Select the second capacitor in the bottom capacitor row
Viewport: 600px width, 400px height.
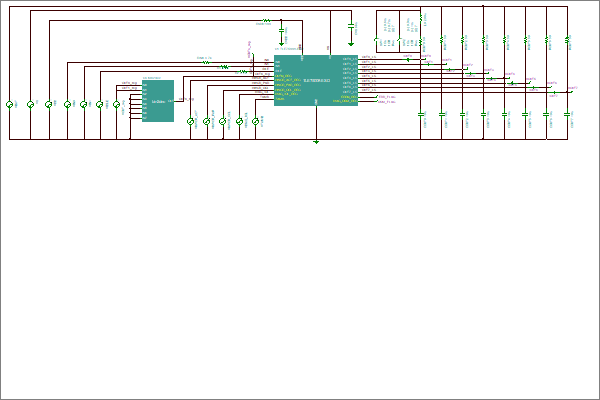442,114
